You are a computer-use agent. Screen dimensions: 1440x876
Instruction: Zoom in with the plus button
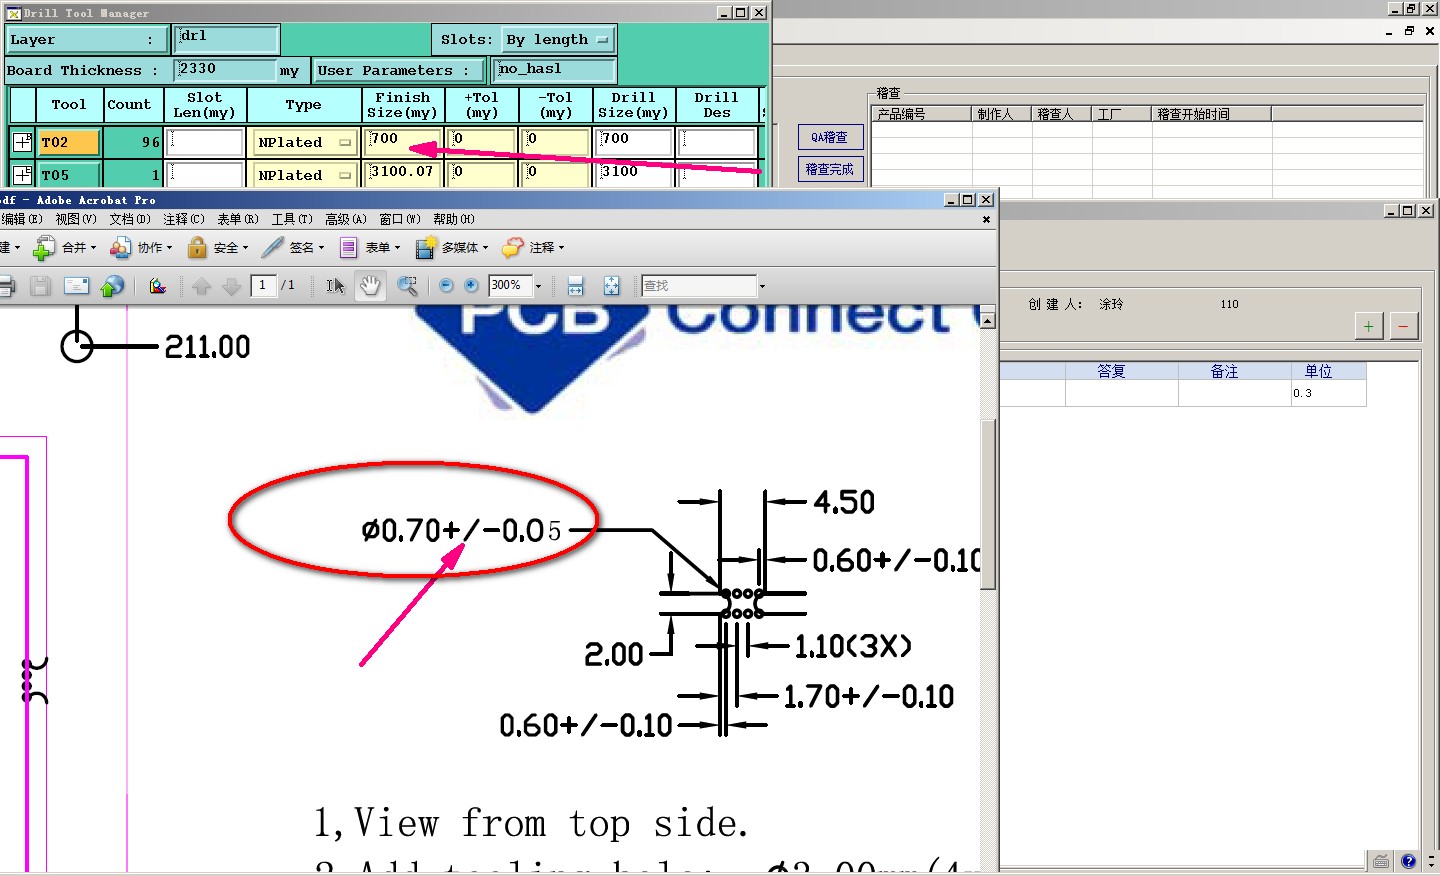coord(471,286)
